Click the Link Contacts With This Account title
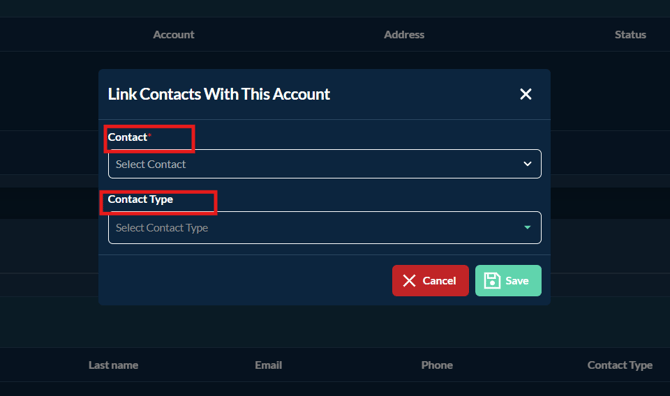The image size is (670, 396). tap(219, 94)
